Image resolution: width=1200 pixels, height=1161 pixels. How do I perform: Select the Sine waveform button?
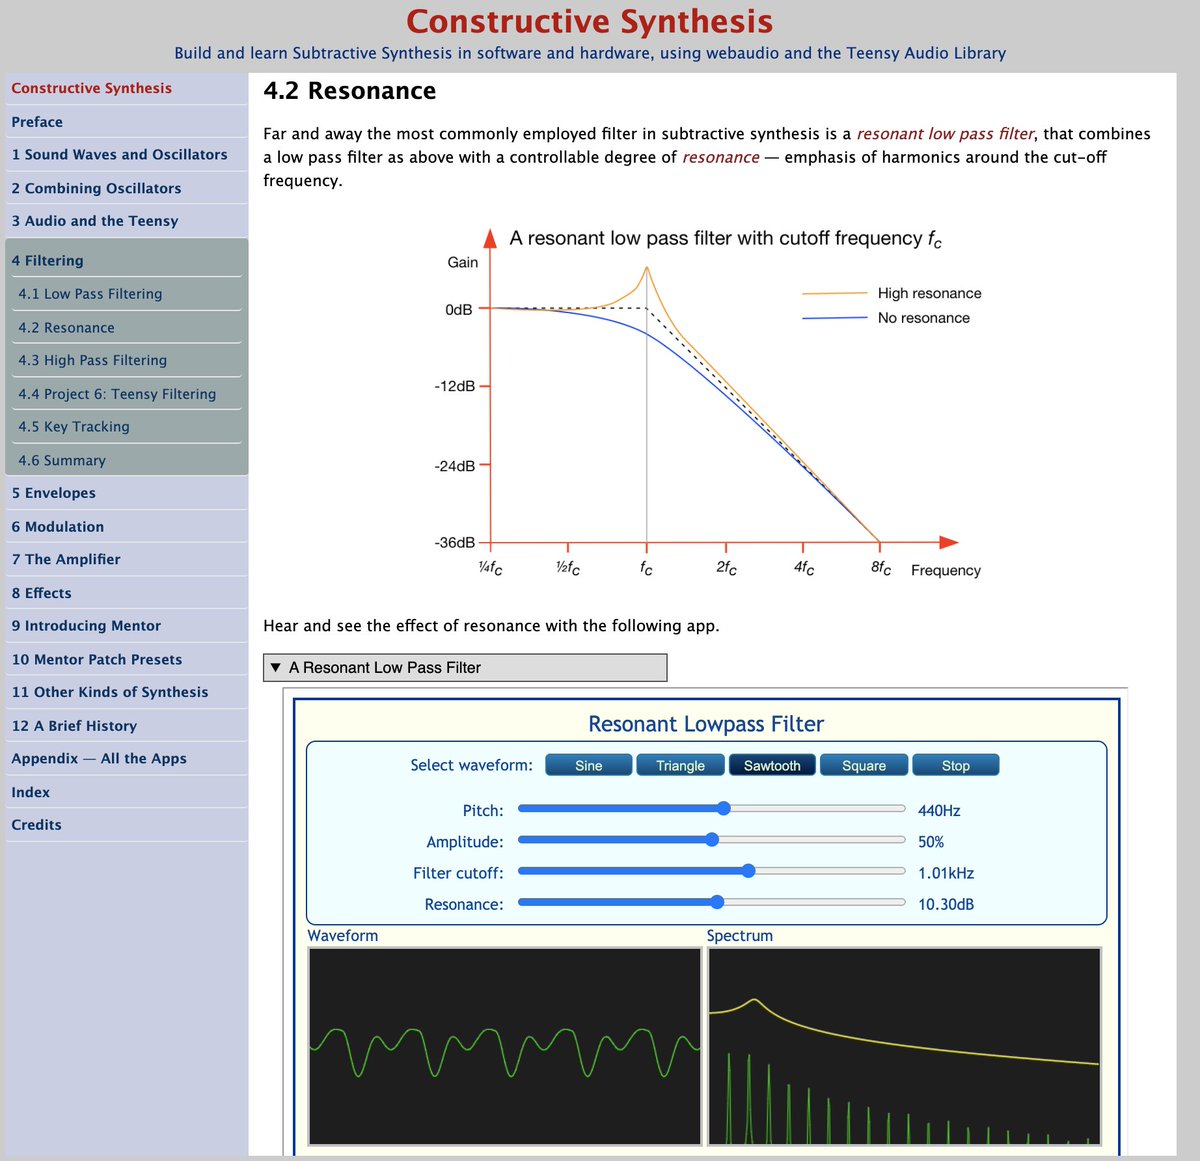click(589, 765)
